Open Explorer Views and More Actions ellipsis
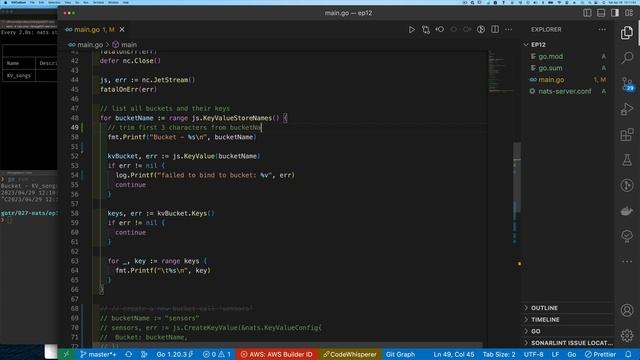The image size is (640, 360). [x=602, y=29]
